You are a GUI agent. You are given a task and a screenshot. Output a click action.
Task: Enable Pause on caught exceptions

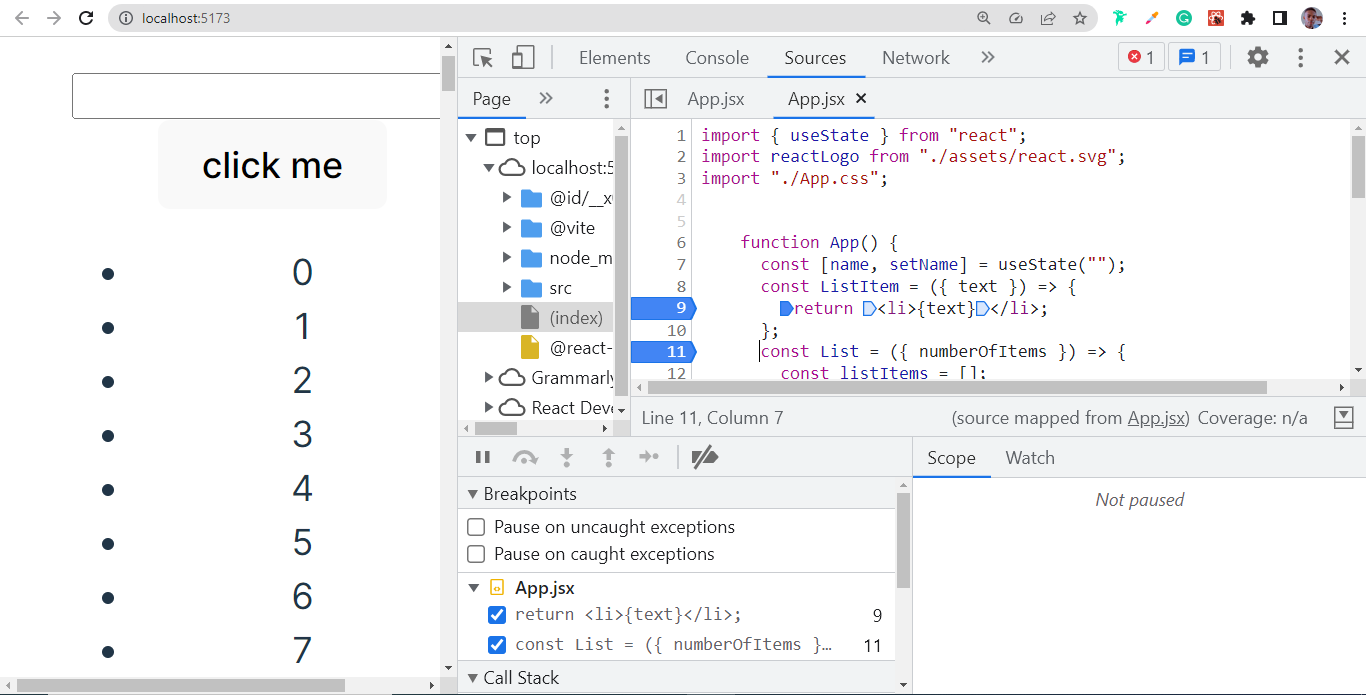(476, 554)
